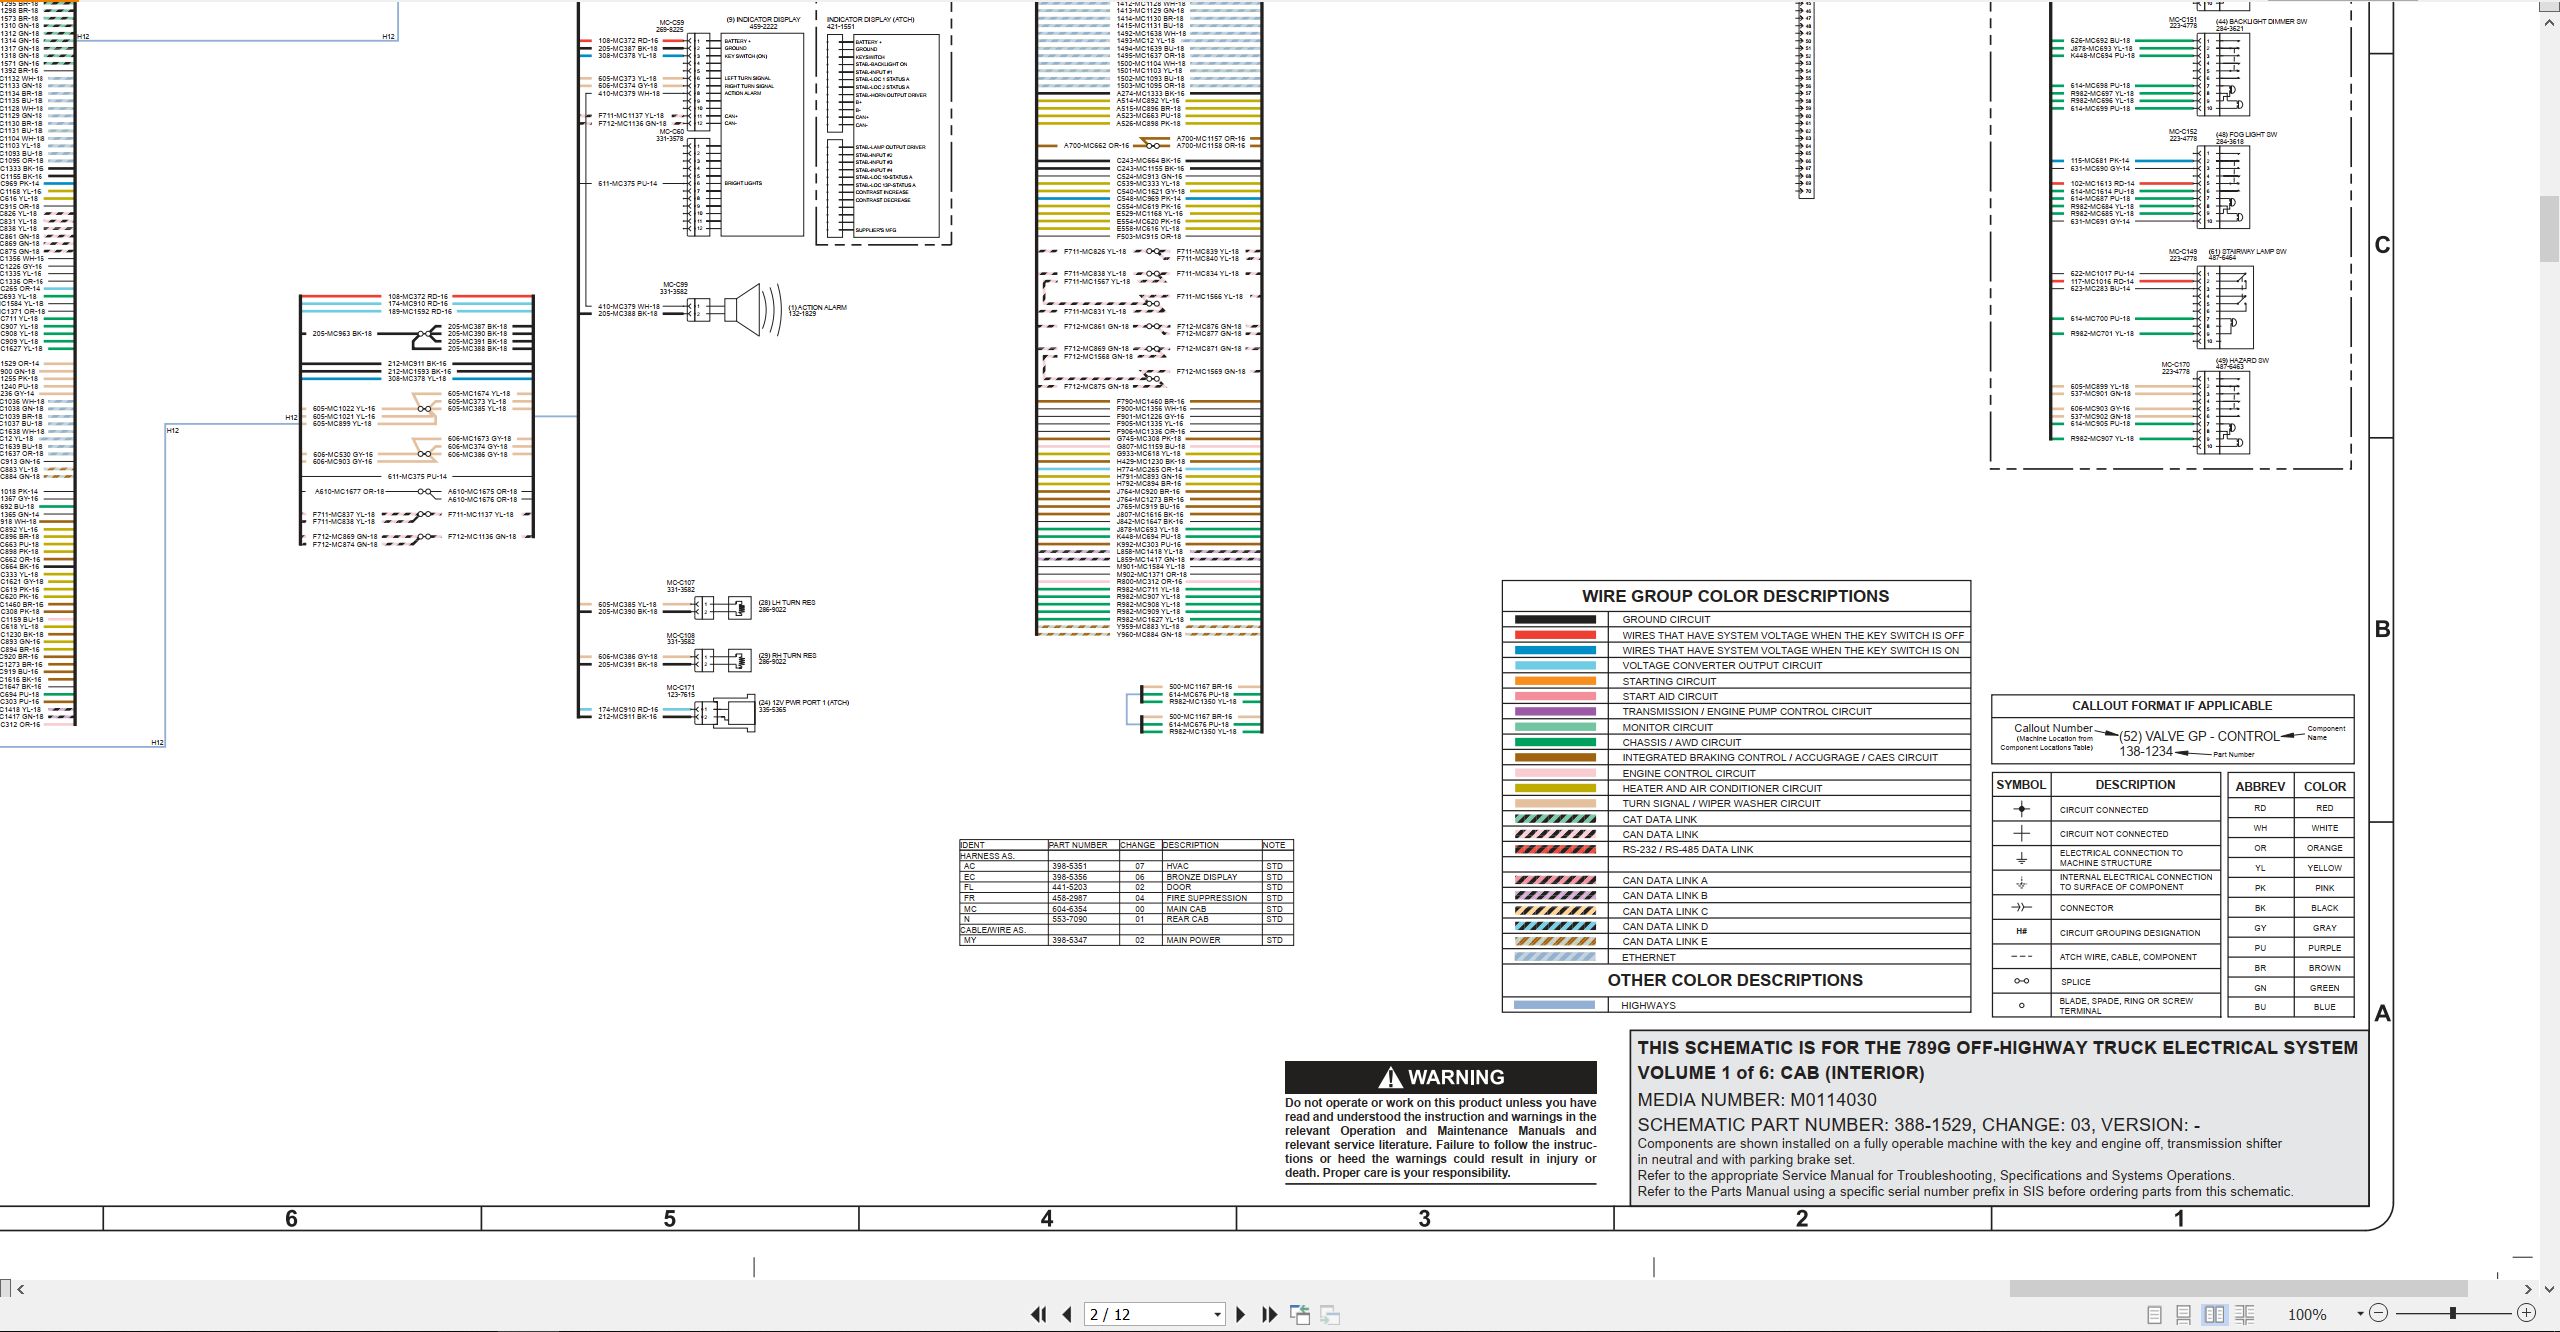The image size is (2560, 1332).
Task: Click the CONNECTOR symbol description
Action: pyautogui.click(x=2085, y=908)
